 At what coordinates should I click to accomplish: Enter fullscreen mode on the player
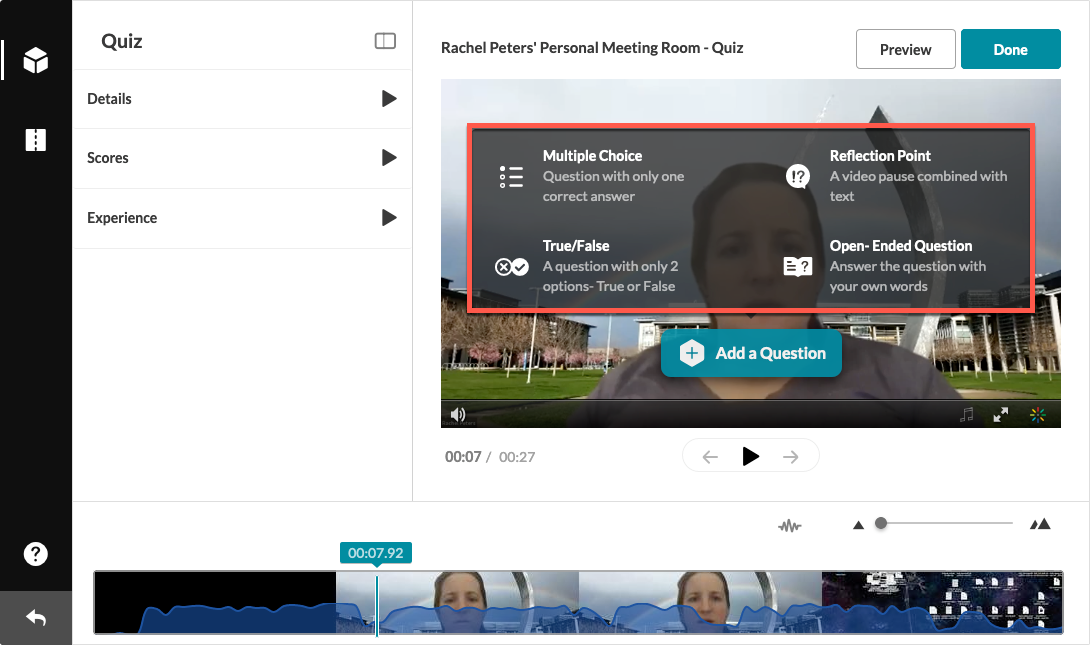(x=1000, y=414)
